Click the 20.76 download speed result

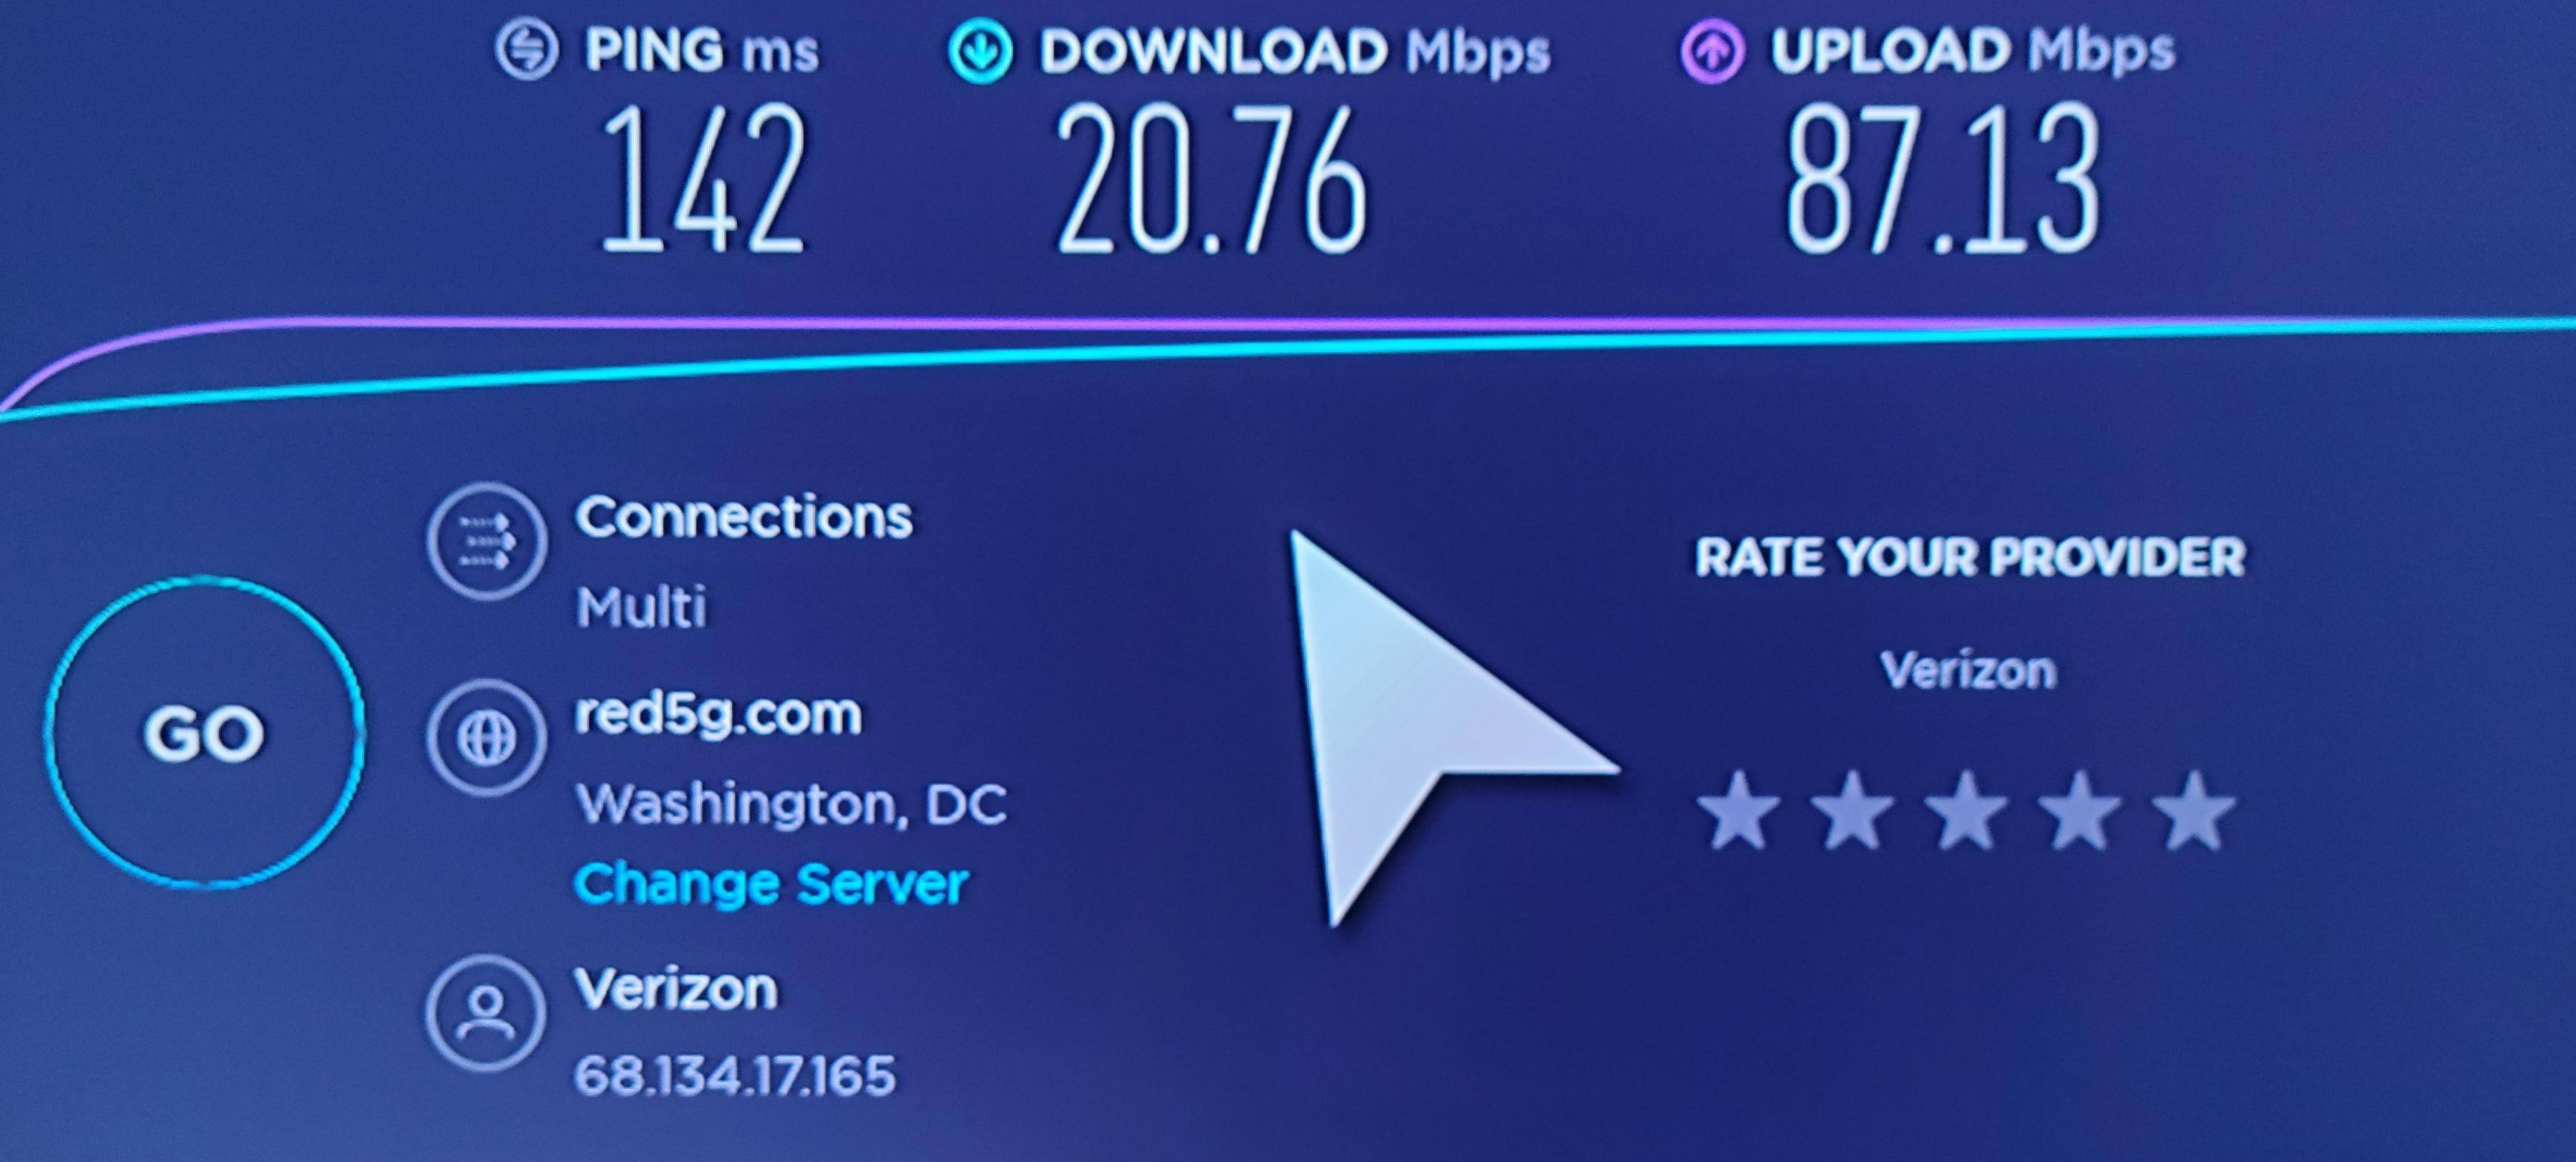point(1212,178)
